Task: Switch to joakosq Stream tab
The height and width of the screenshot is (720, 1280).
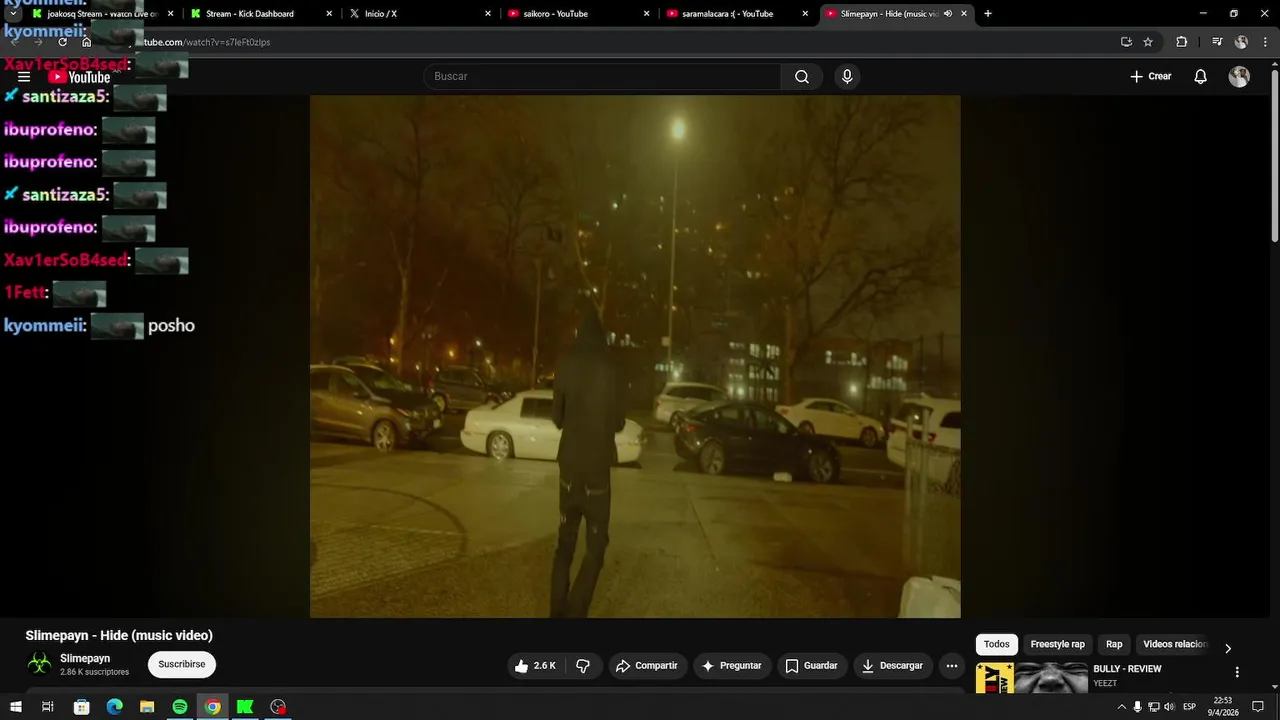Action: (103, 14)
